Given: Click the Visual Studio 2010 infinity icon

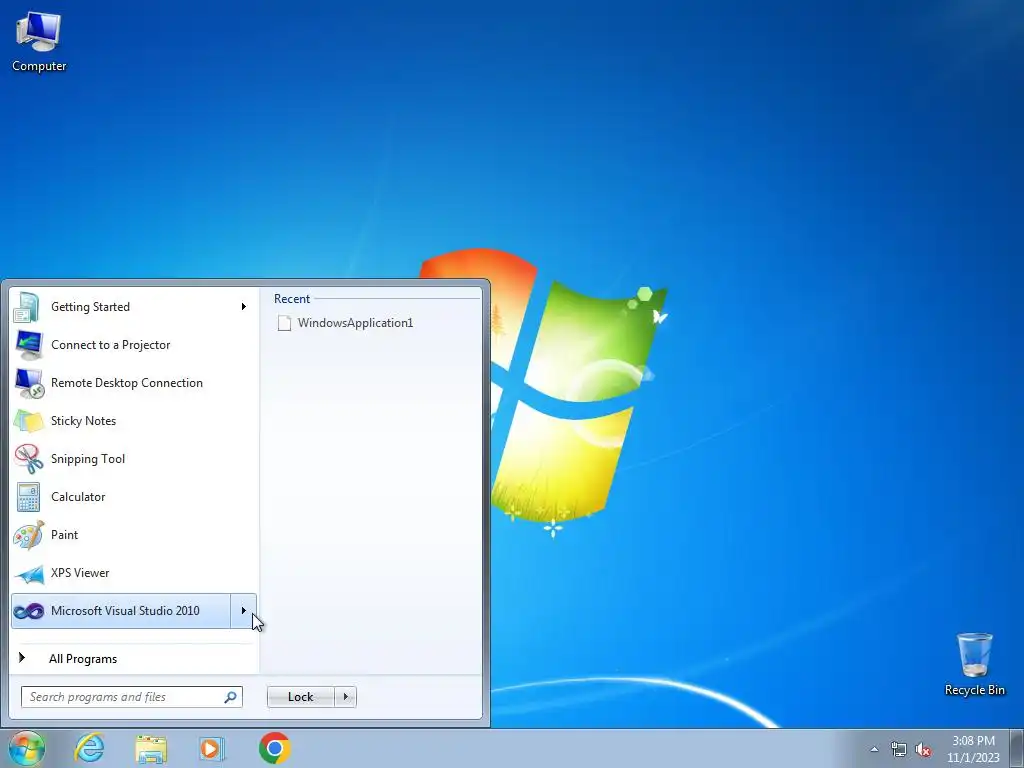Looking at the screenshot, I should [29, 611].
